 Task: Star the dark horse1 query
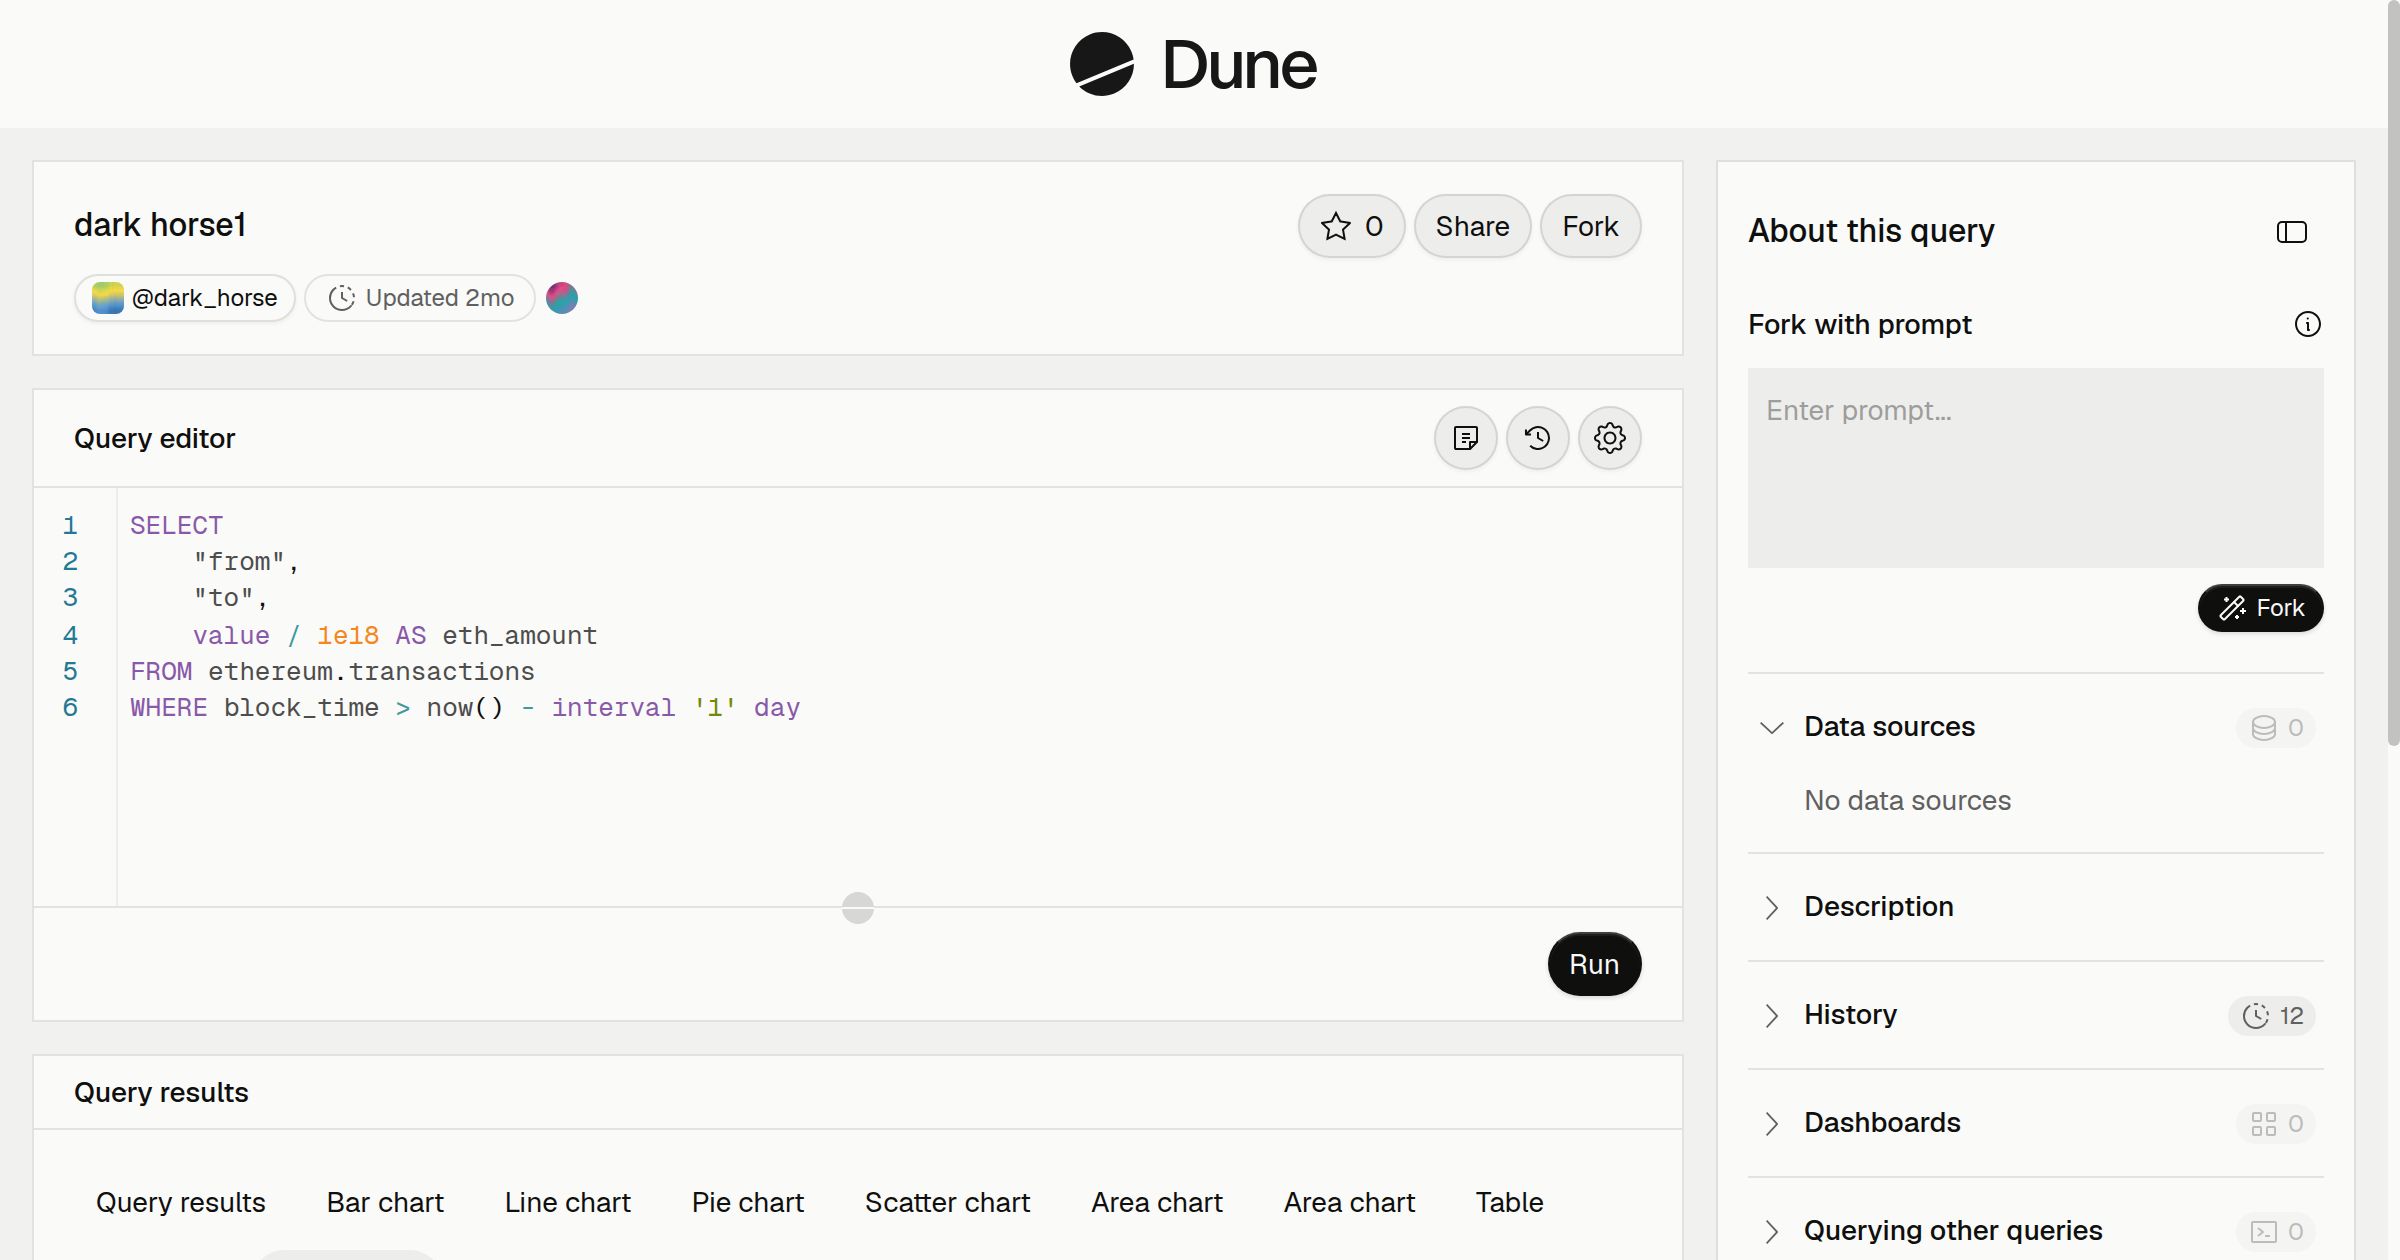1351,226
